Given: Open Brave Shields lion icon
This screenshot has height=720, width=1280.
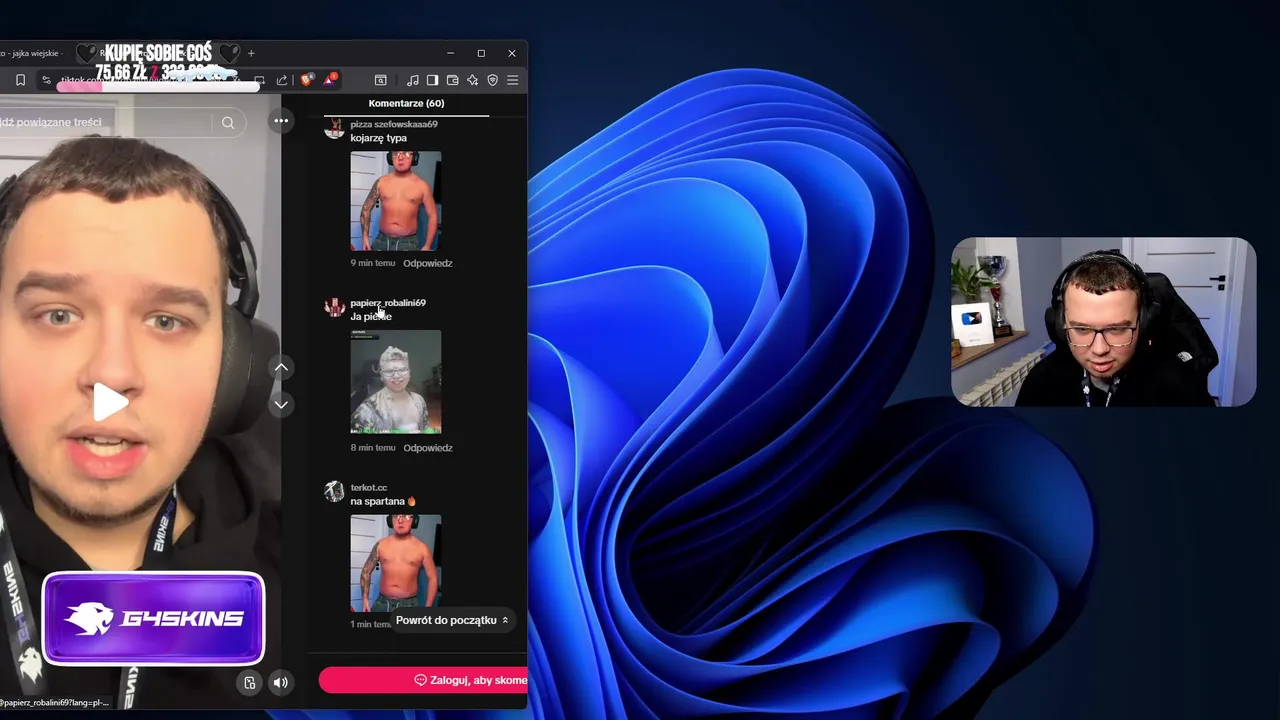Looking at the screenshot, I should coord(306,79).
